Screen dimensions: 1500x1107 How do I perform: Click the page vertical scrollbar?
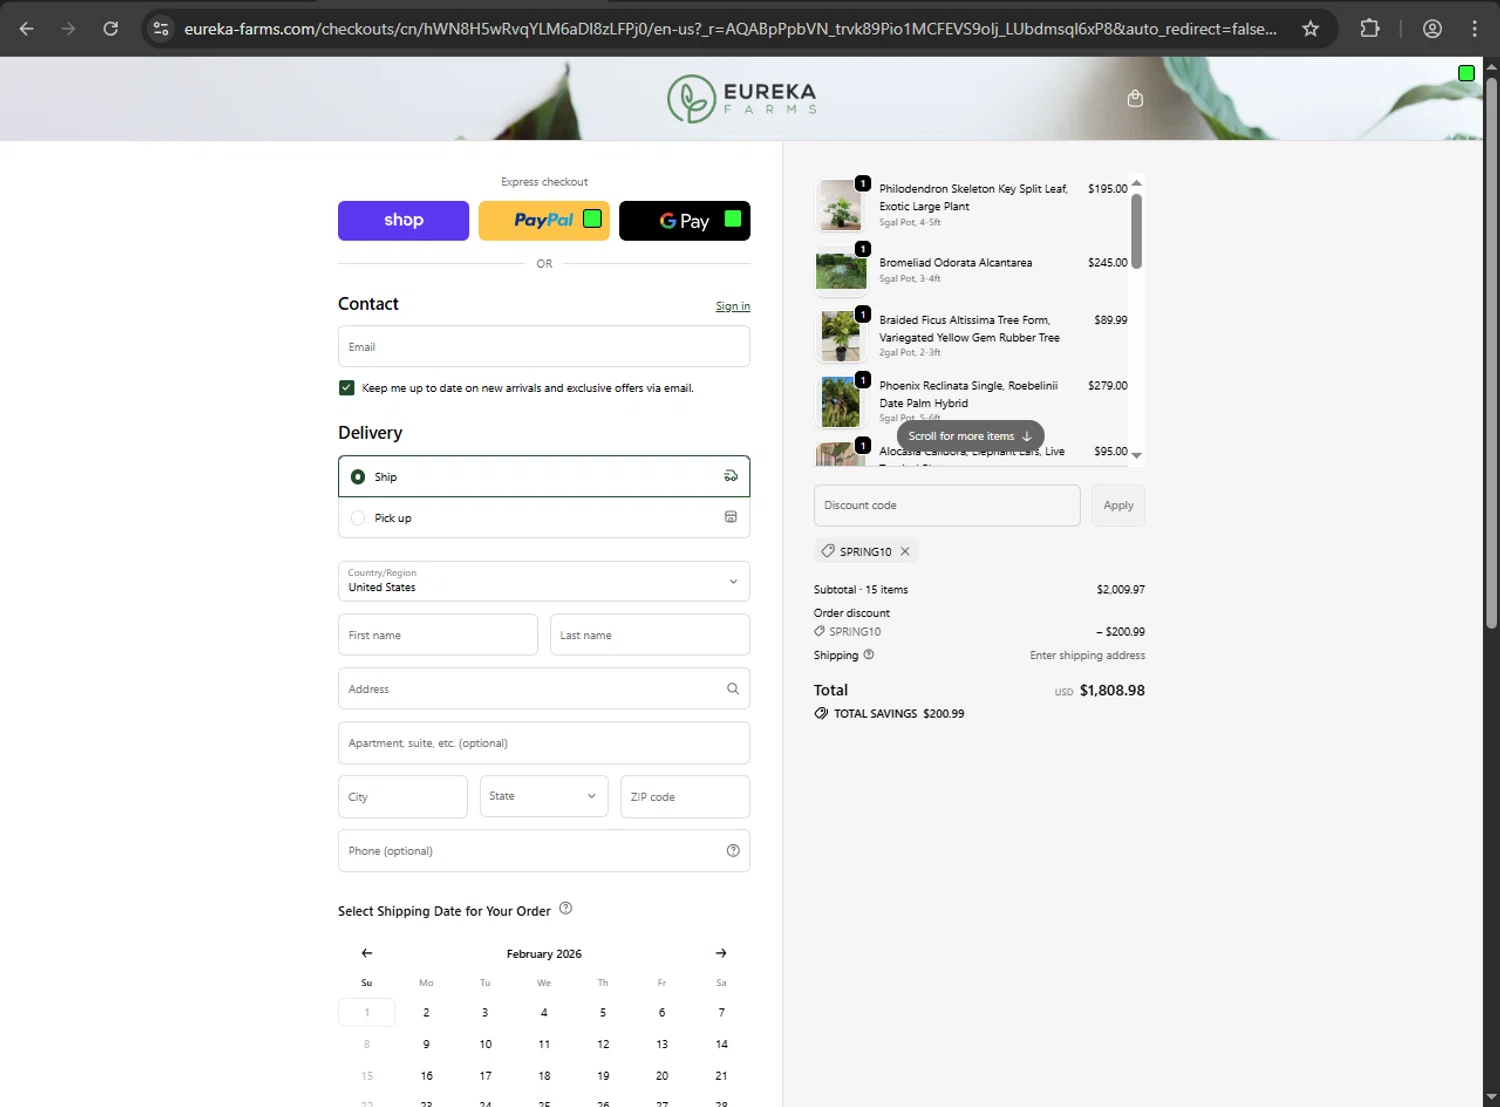pos(1491,352)
